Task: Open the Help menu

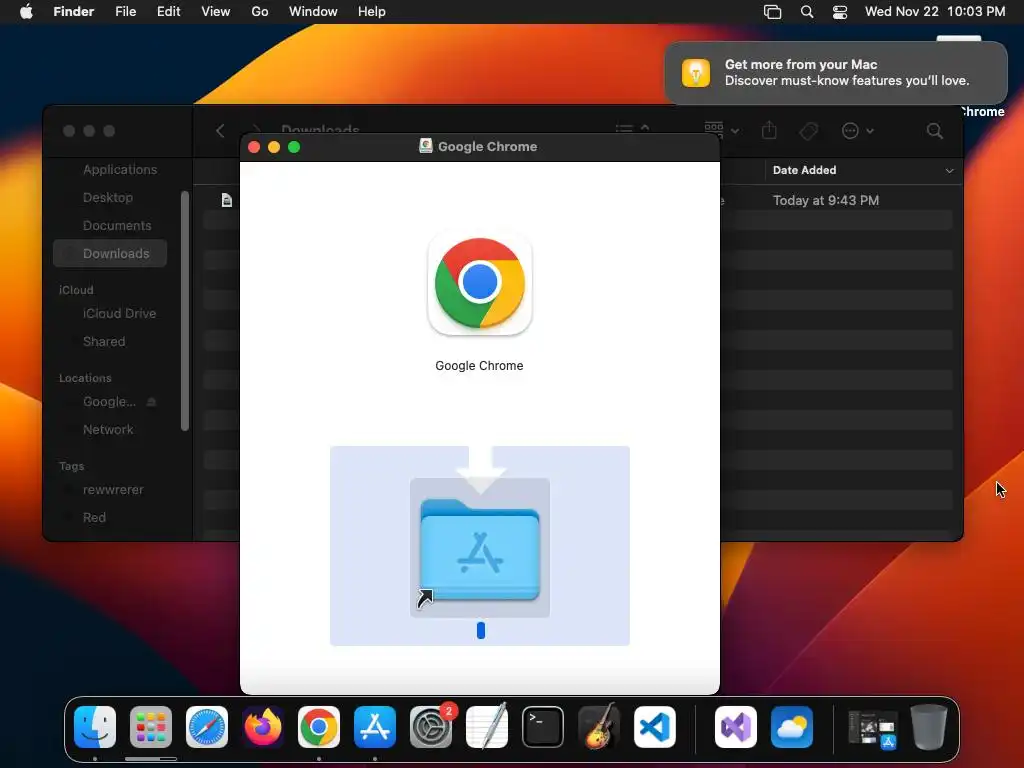Action: tap(372, 12)
